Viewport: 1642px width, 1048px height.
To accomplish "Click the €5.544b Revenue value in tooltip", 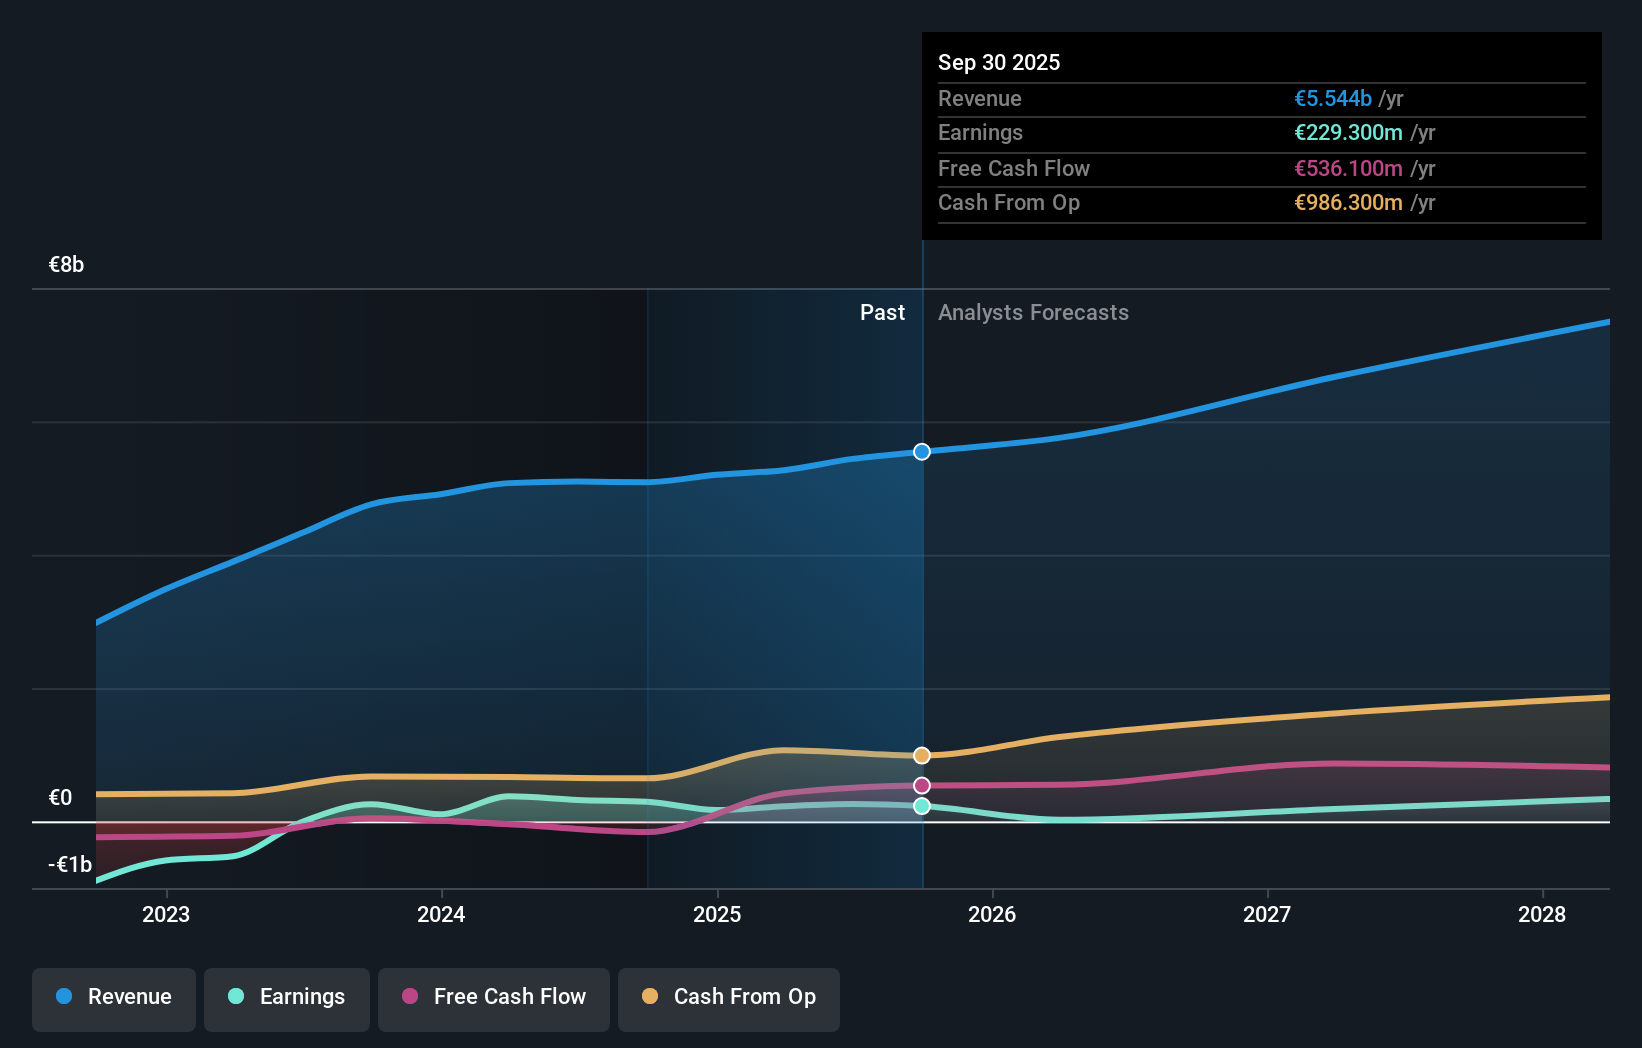I will coord(1332,98).
